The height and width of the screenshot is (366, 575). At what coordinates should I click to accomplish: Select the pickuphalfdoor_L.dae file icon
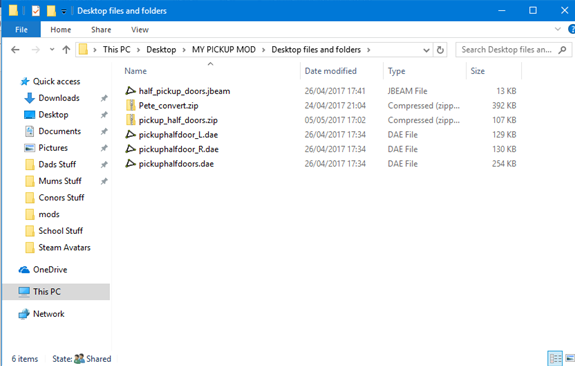131,135
